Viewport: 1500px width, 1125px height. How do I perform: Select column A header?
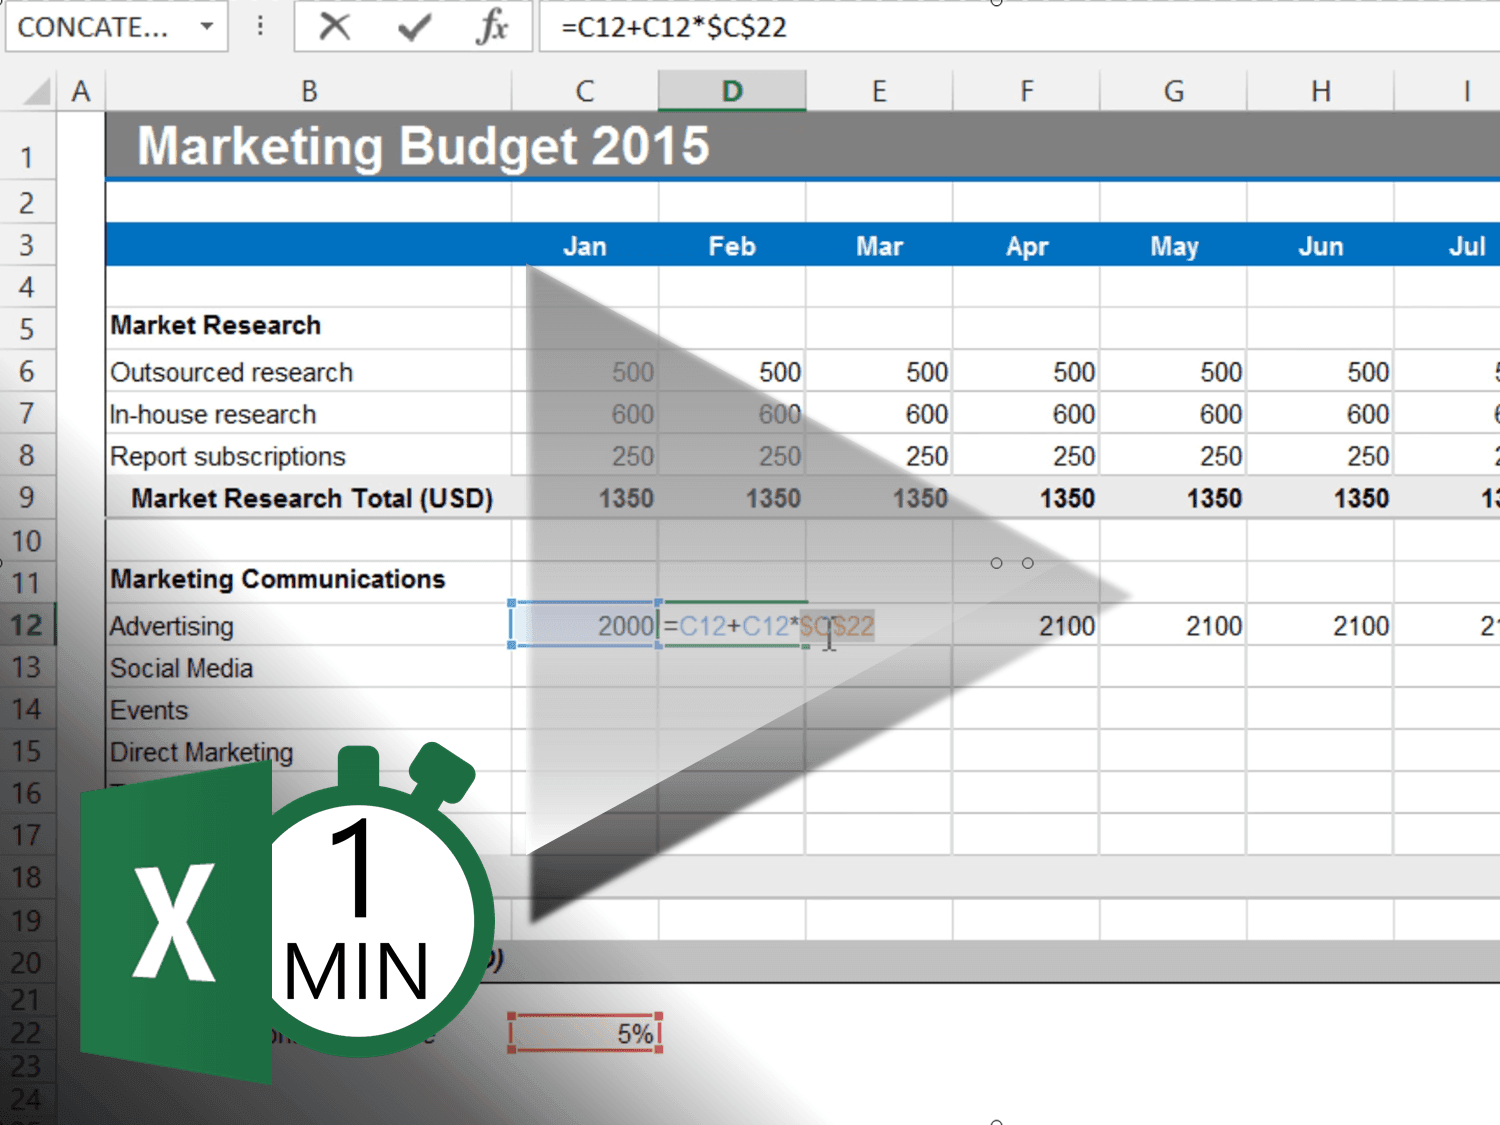[x=81, y=92]
